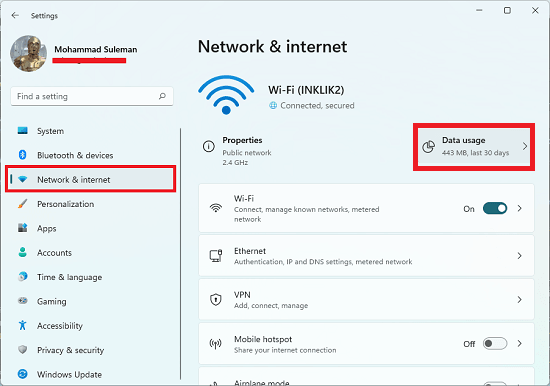This screenshot has height=386, width=550.
Task: Open Mobile hotspot share connection settings
Action: (366, 344)
